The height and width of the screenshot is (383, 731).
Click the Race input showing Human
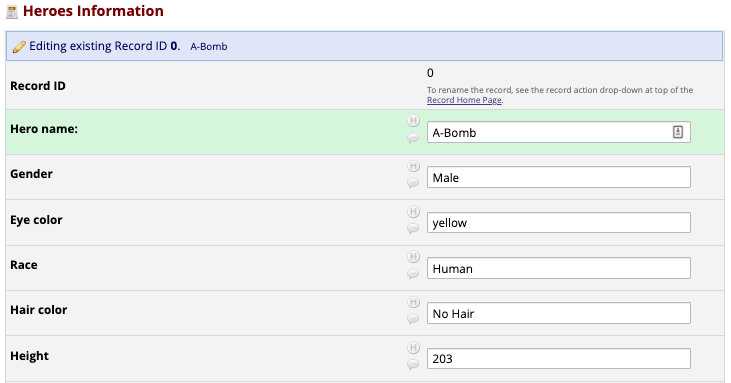tap(559, 268)
